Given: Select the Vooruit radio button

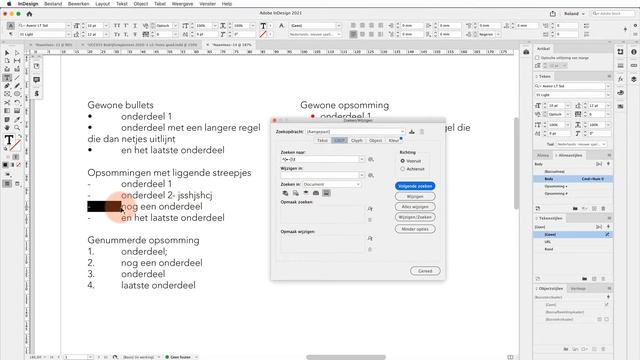Looking at the screenshot, I should (x=402, y=161).
